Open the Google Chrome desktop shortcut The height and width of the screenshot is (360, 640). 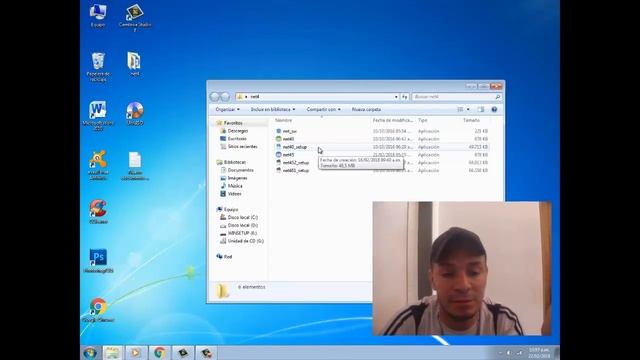(98, 310)
